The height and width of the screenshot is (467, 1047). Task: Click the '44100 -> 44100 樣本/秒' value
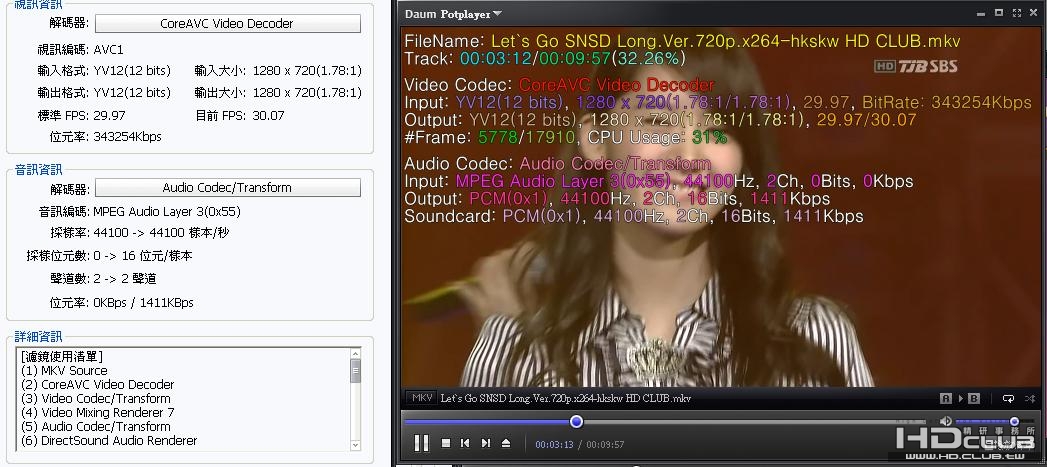point(162,233)
